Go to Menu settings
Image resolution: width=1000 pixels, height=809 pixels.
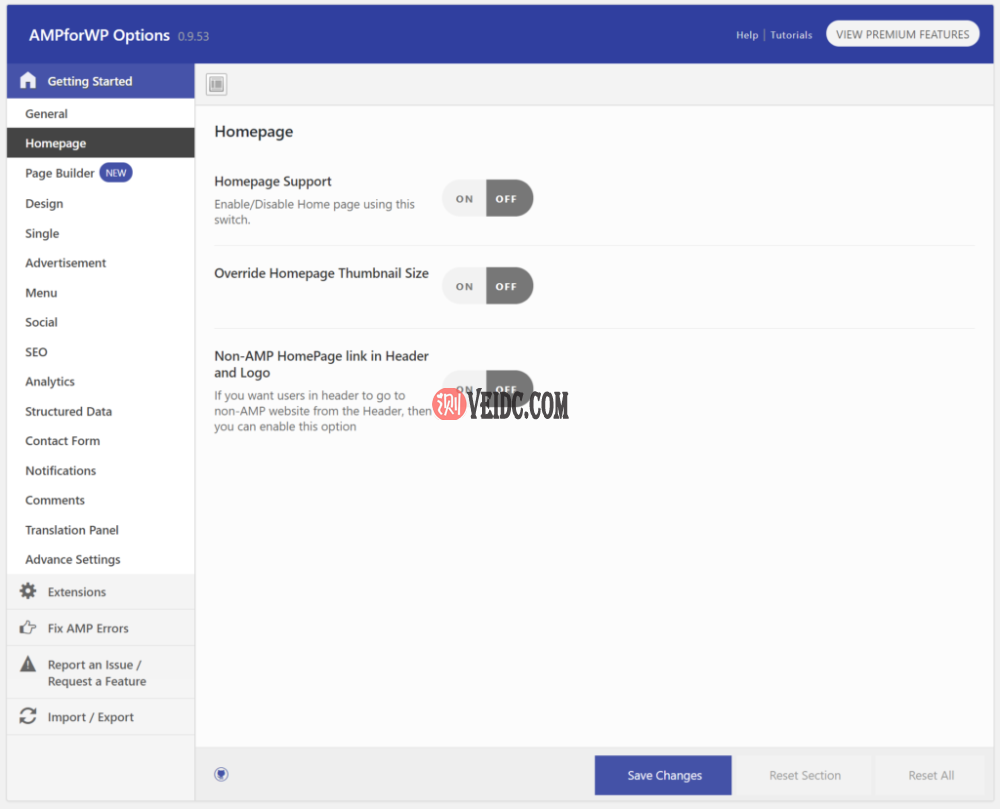tap(101, 293)
